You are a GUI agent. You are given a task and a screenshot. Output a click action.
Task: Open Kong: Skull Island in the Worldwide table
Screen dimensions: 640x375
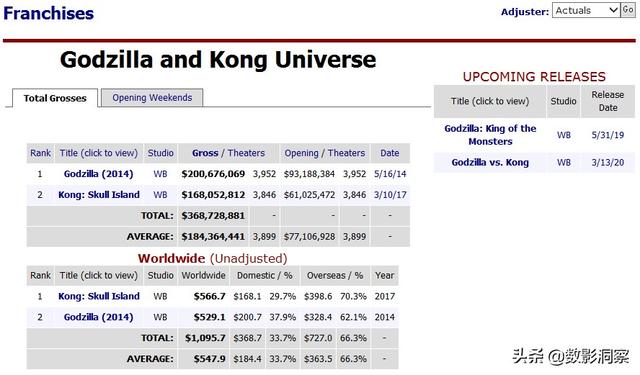(x=99, y=296)
